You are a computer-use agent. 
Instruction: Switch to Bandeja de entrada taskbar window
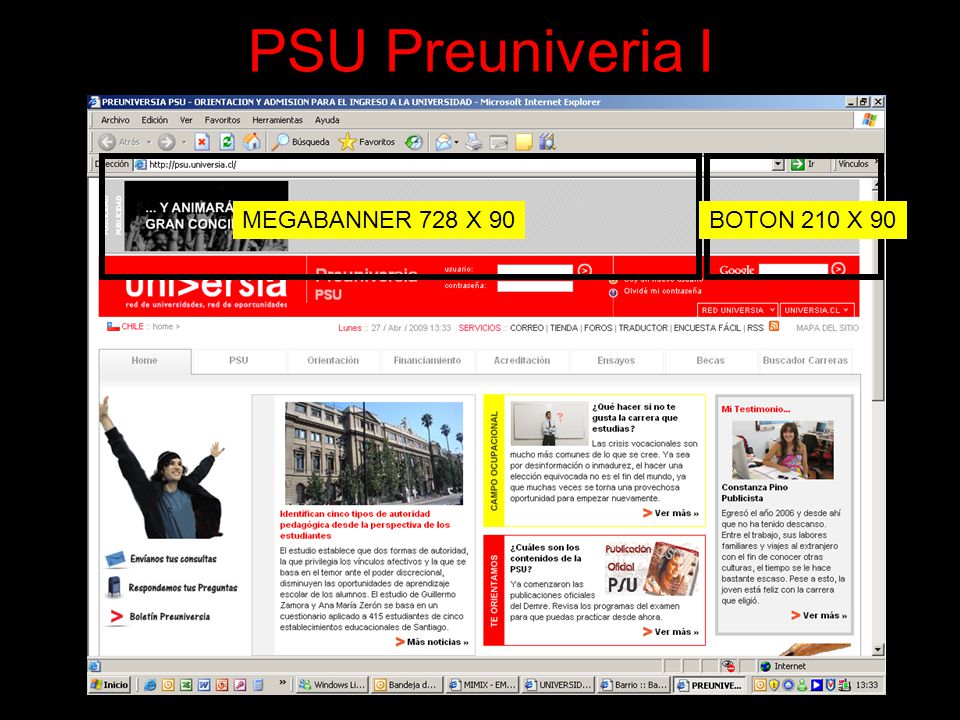point(407,685)
